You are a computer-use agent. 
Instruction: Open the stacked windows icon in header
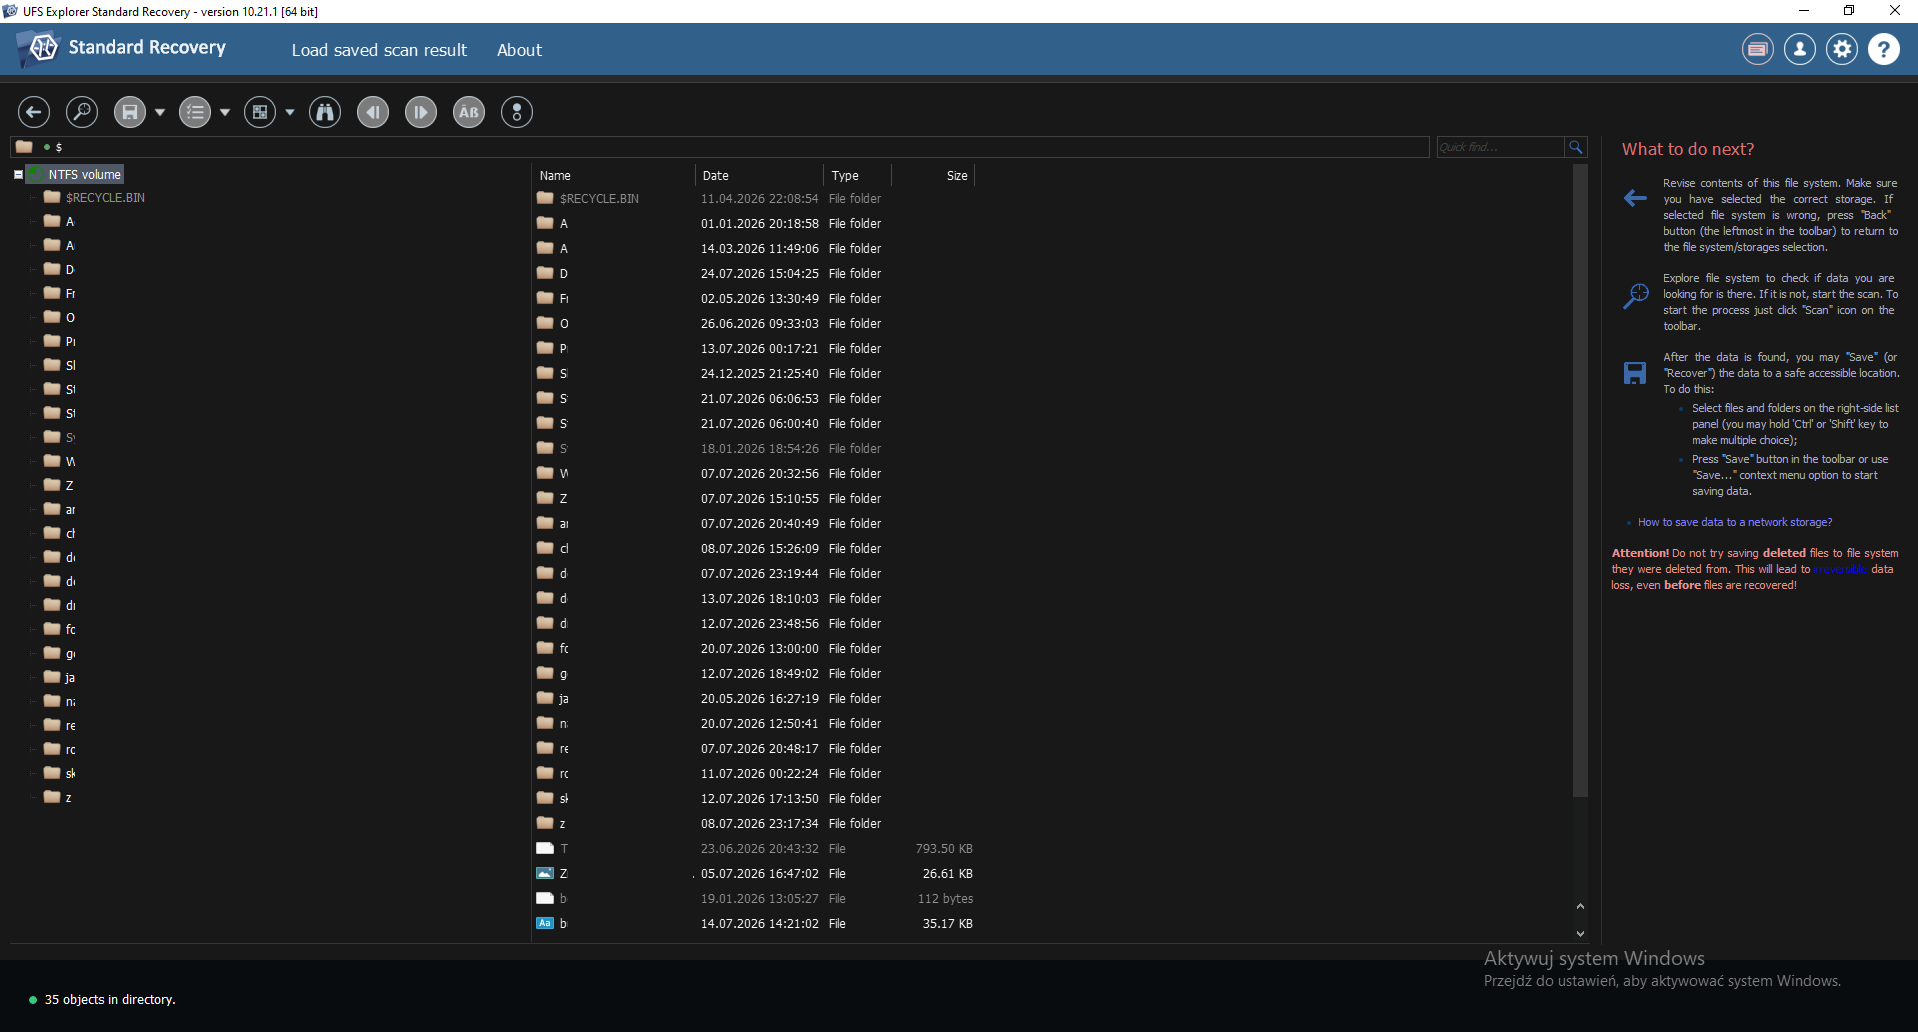(x=1758, y=49)
